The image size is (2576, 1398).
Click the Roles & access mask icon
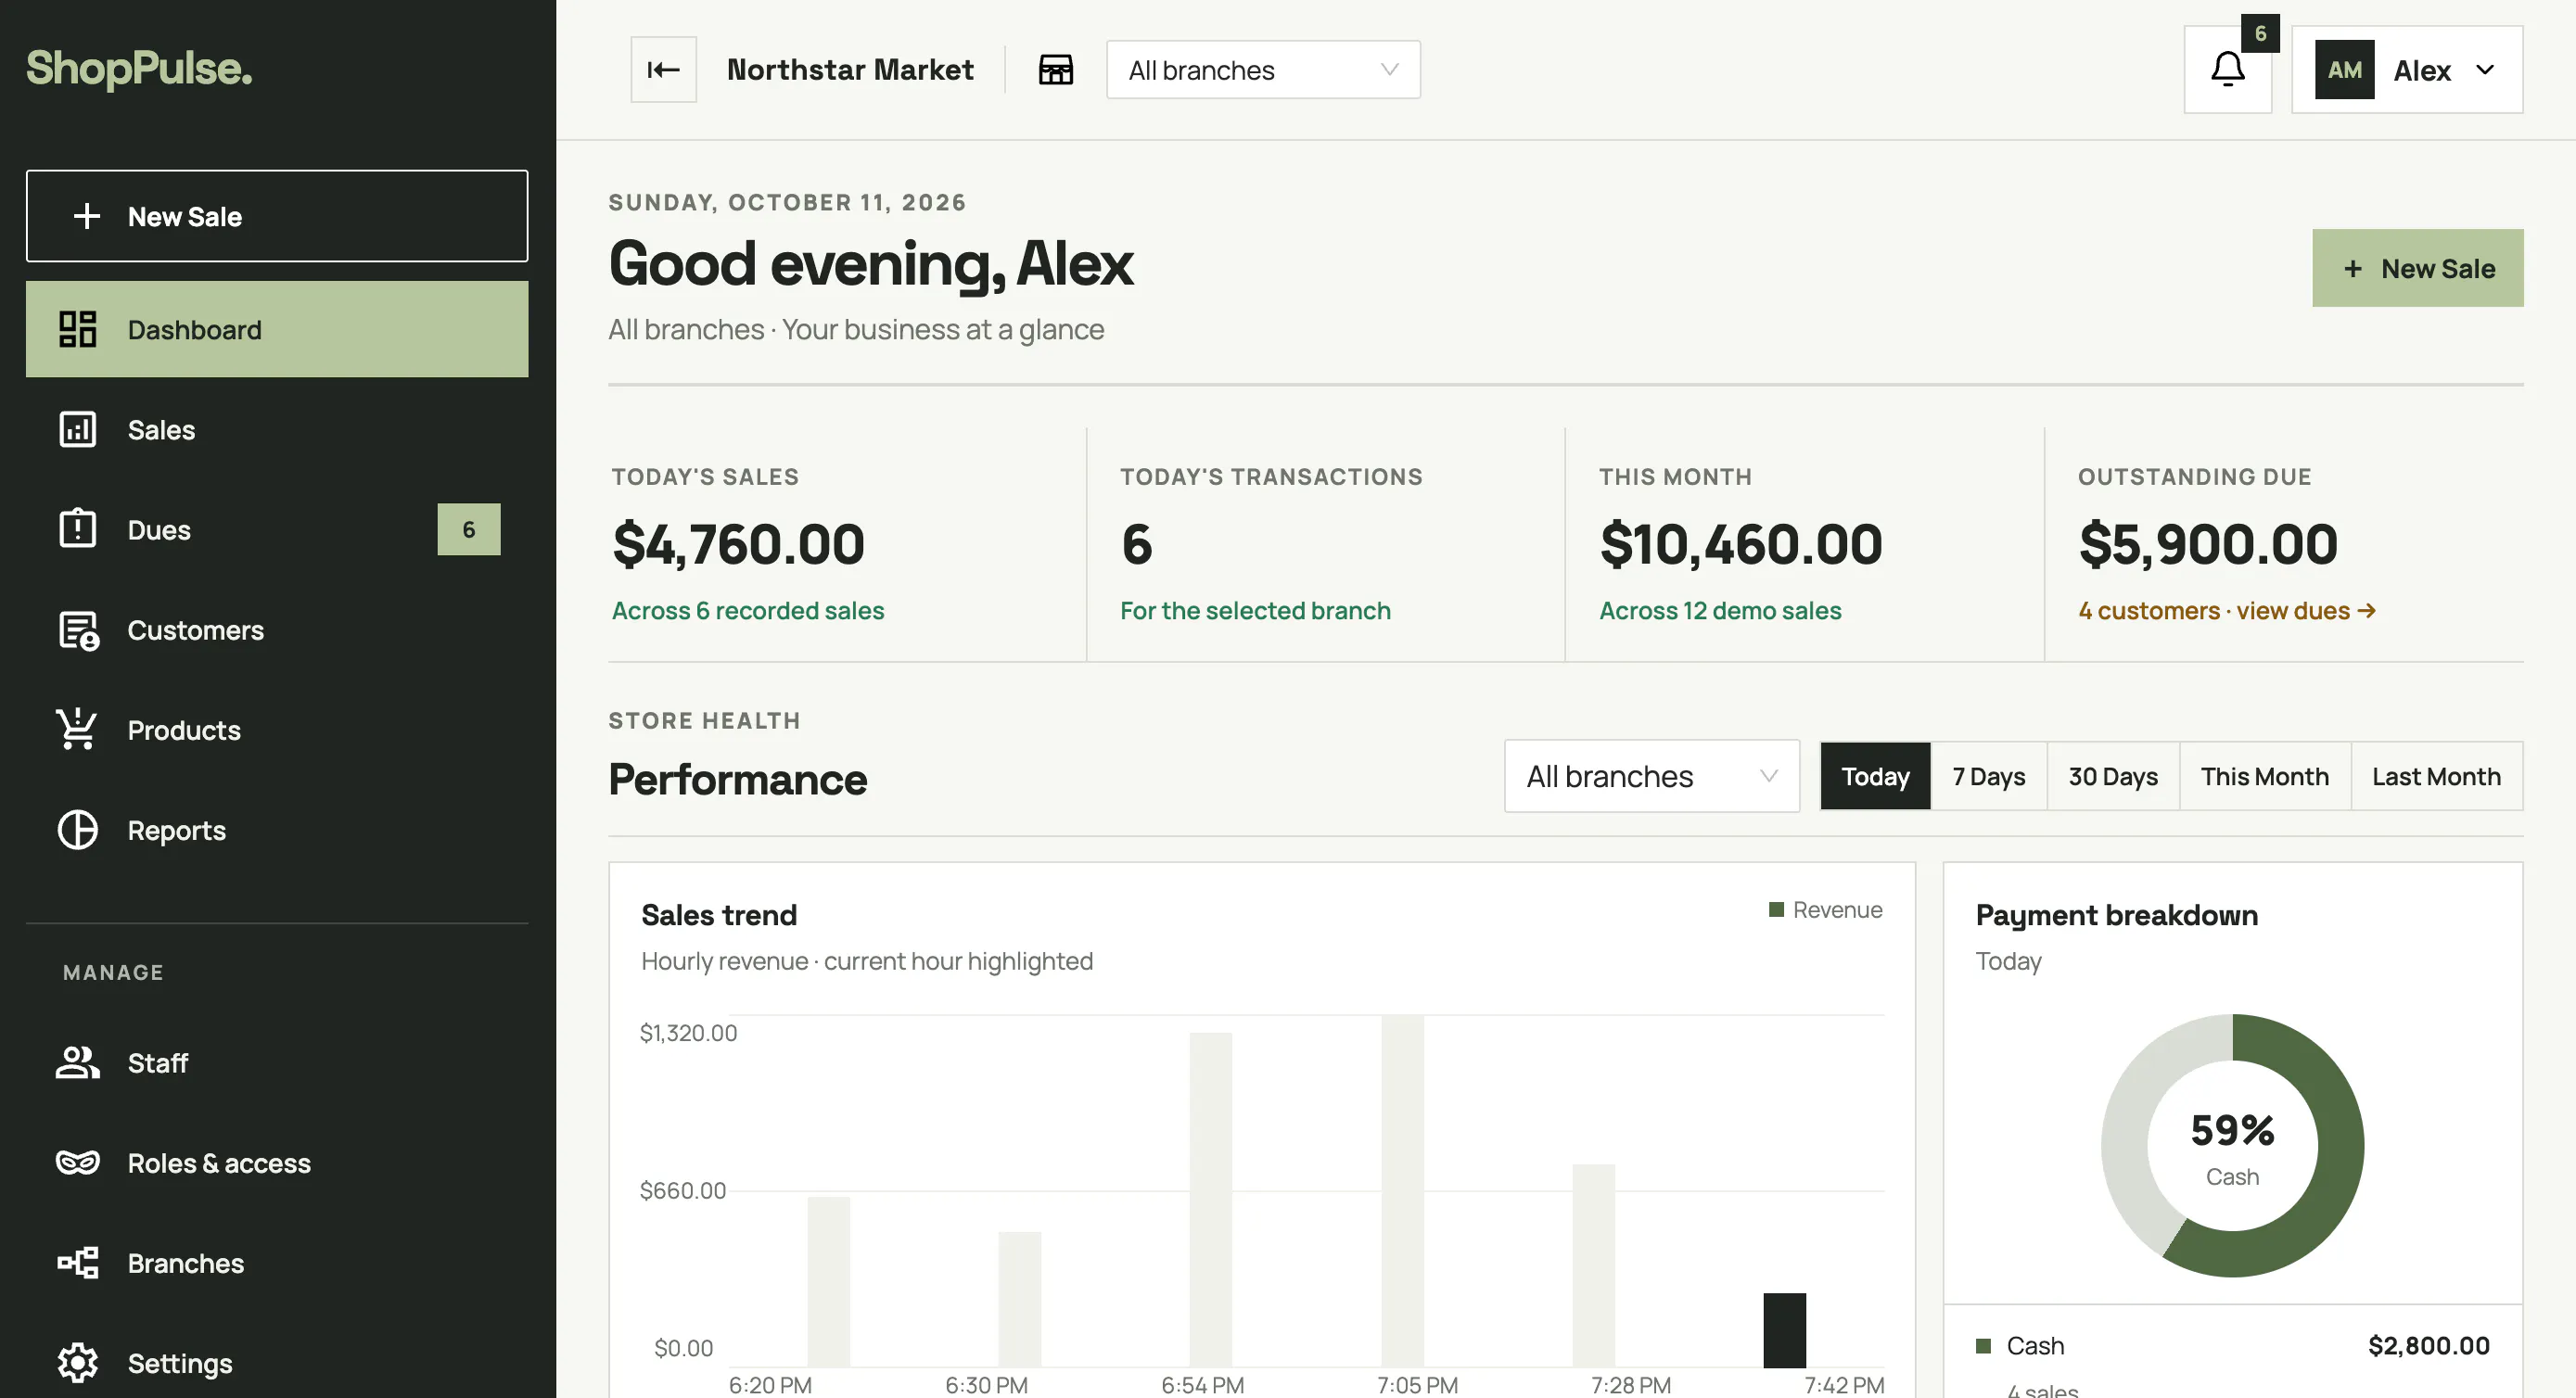pyautogui.click(x=77, y=1162)
